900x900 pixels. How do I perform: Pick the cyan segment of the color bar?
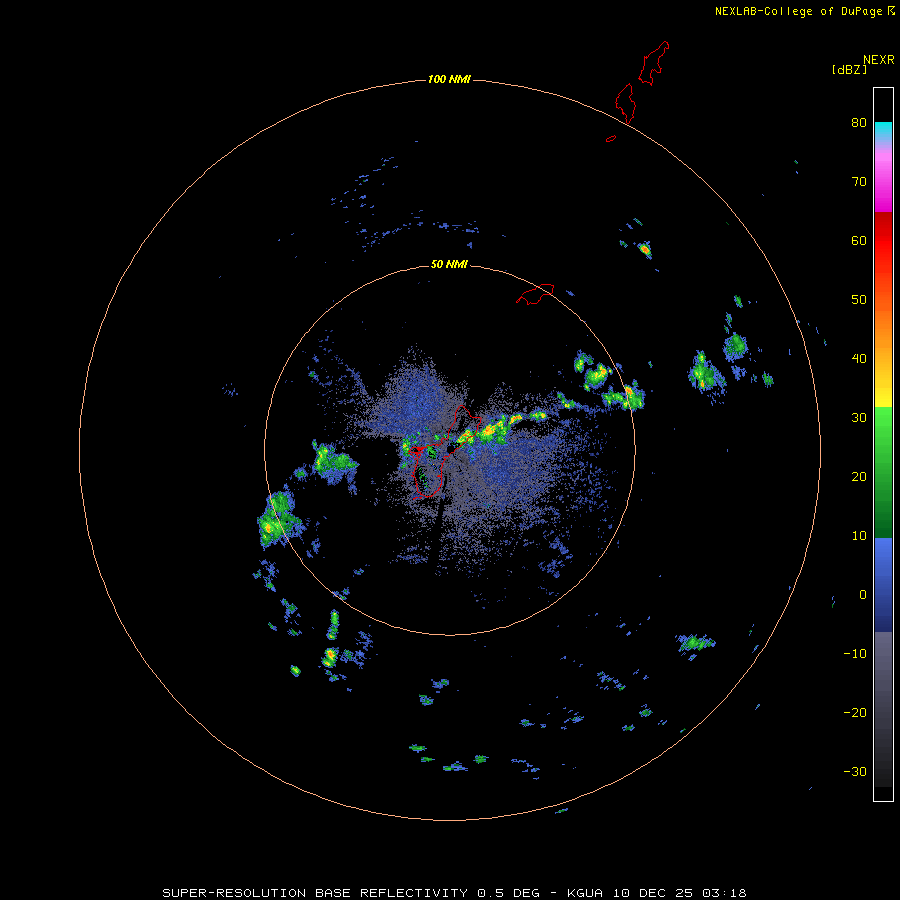pos(883,130)
